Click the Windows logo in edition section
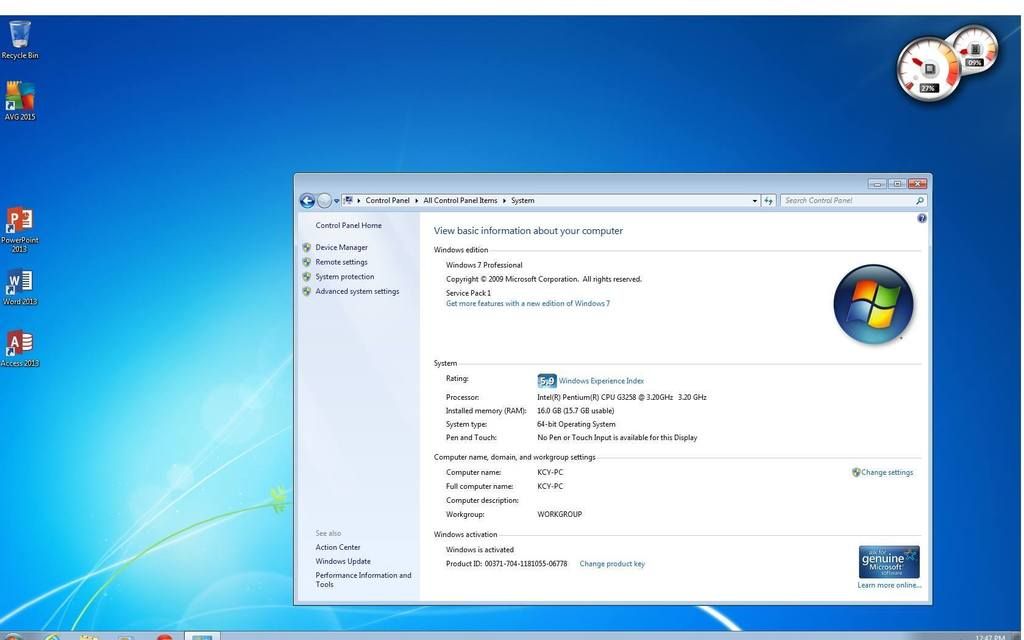Viewport: 1024px width, 640px height. pos(873,304)
